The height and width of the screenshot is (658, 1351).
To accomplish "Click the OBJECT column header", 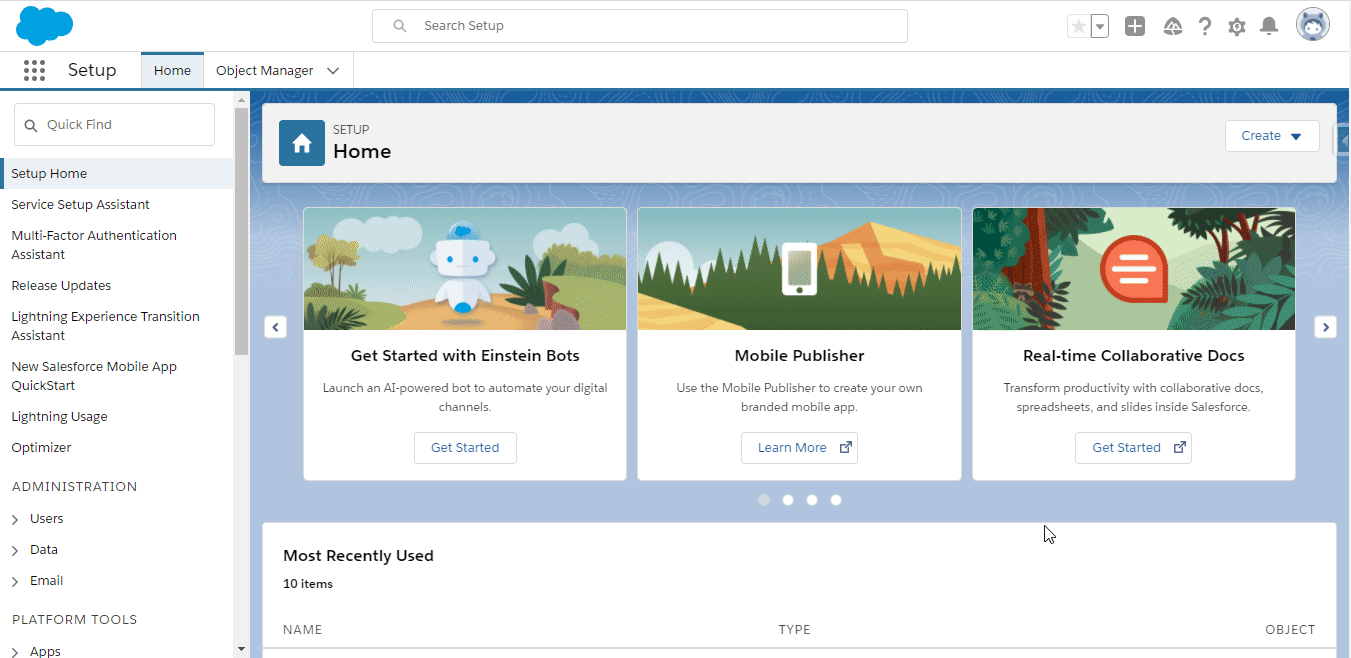I will [x=1290, y=630].
